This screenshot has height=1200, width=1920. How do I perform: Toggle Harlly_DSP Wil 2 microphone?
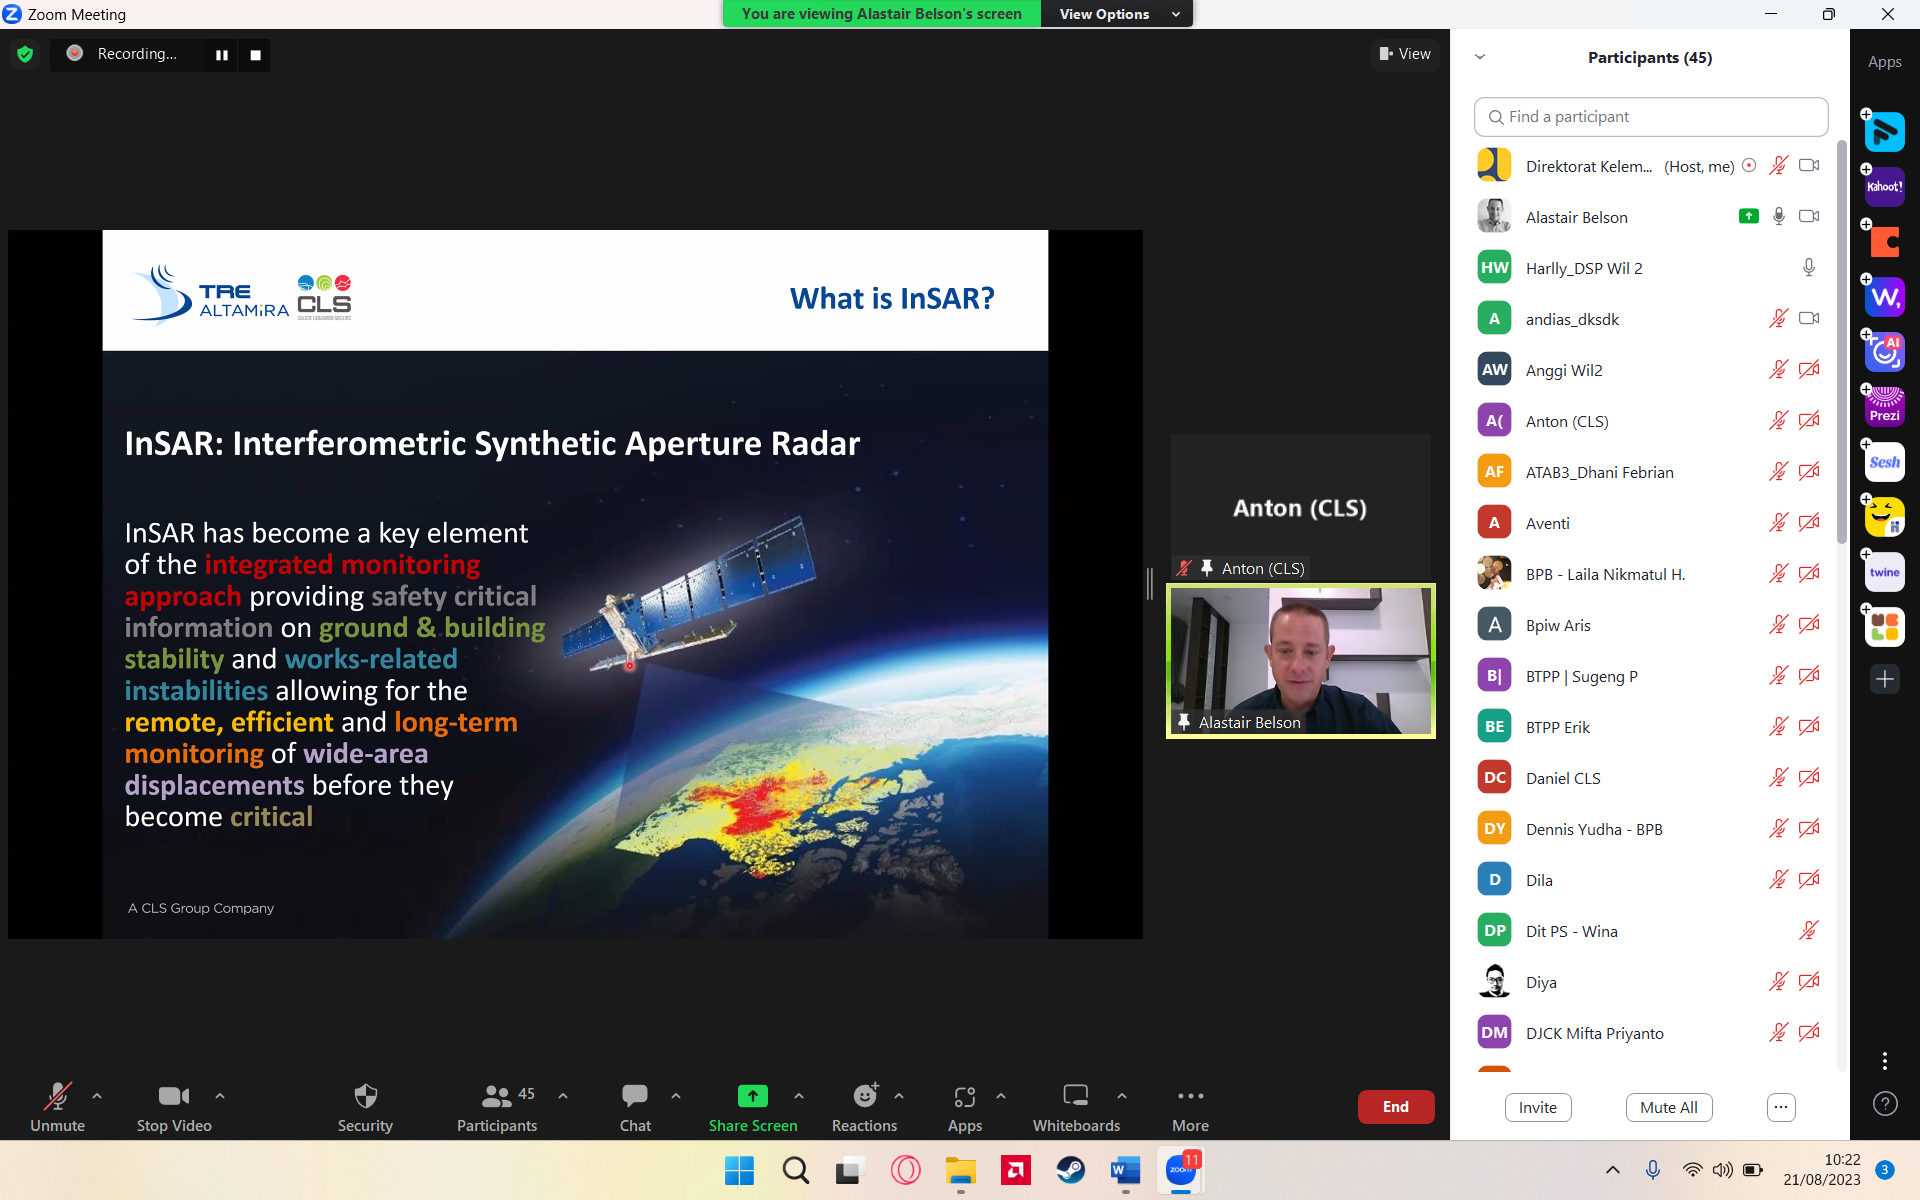point(1808,267)
